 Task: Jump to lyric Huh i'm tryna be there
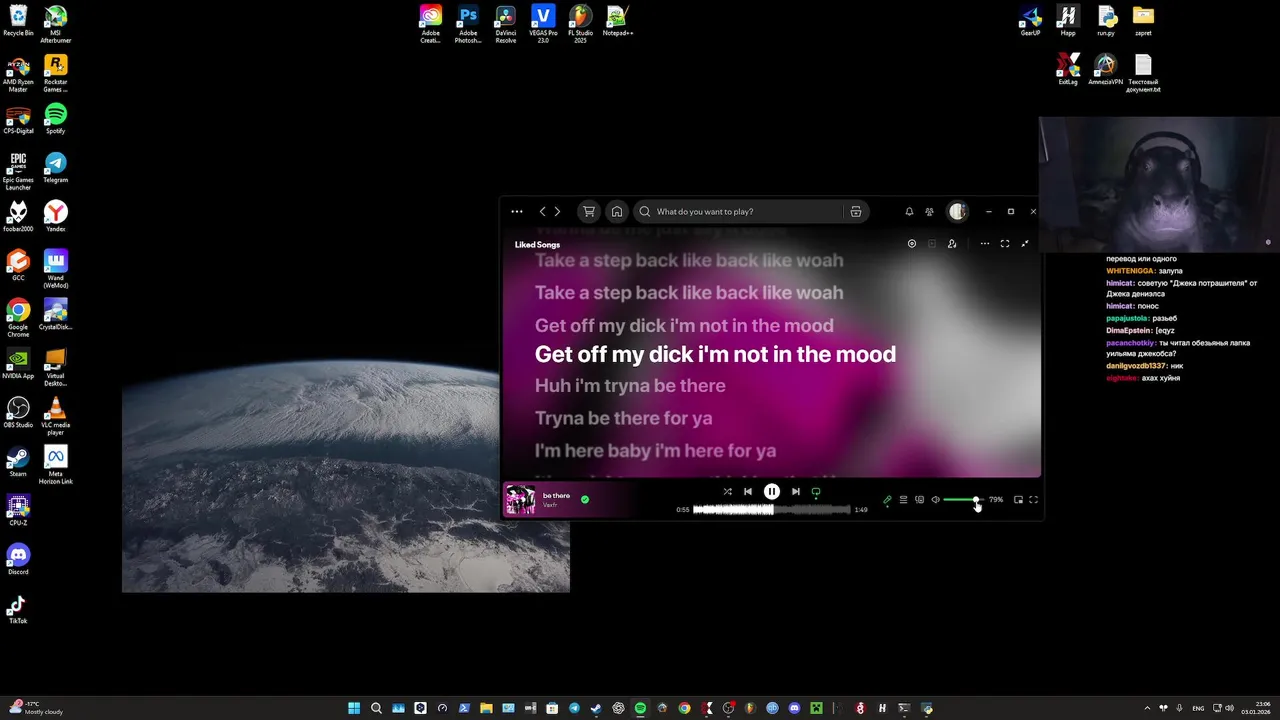630,385
